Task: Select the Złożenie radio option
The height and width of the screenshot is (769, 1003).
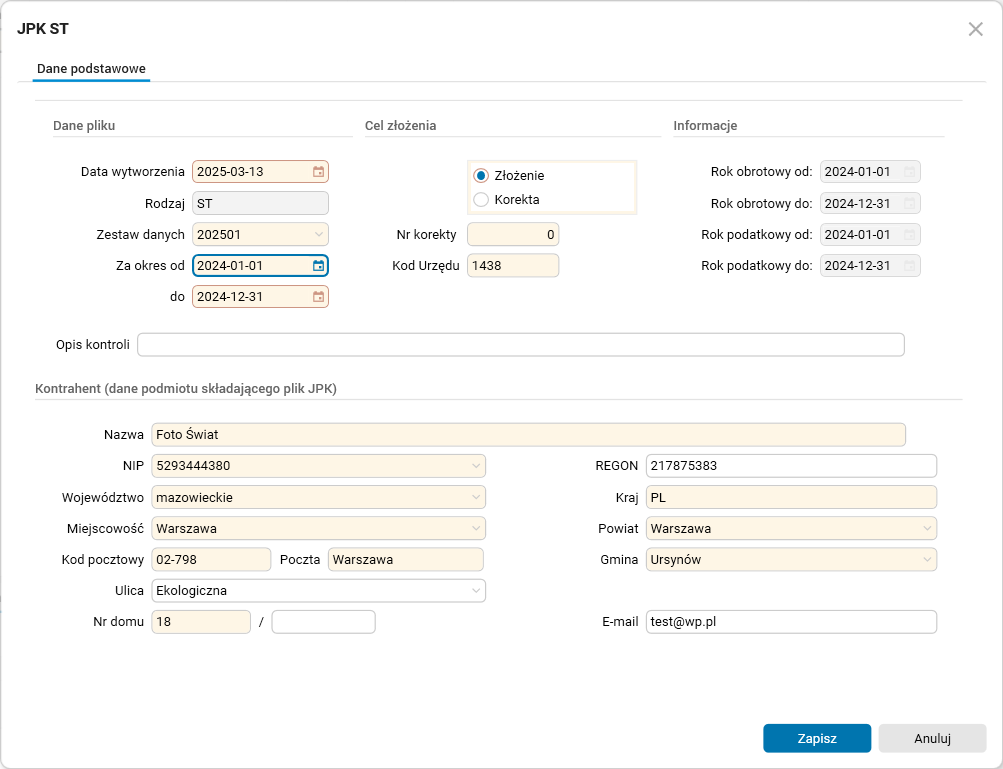Action: pyautogui.click(x=481, y=175)
